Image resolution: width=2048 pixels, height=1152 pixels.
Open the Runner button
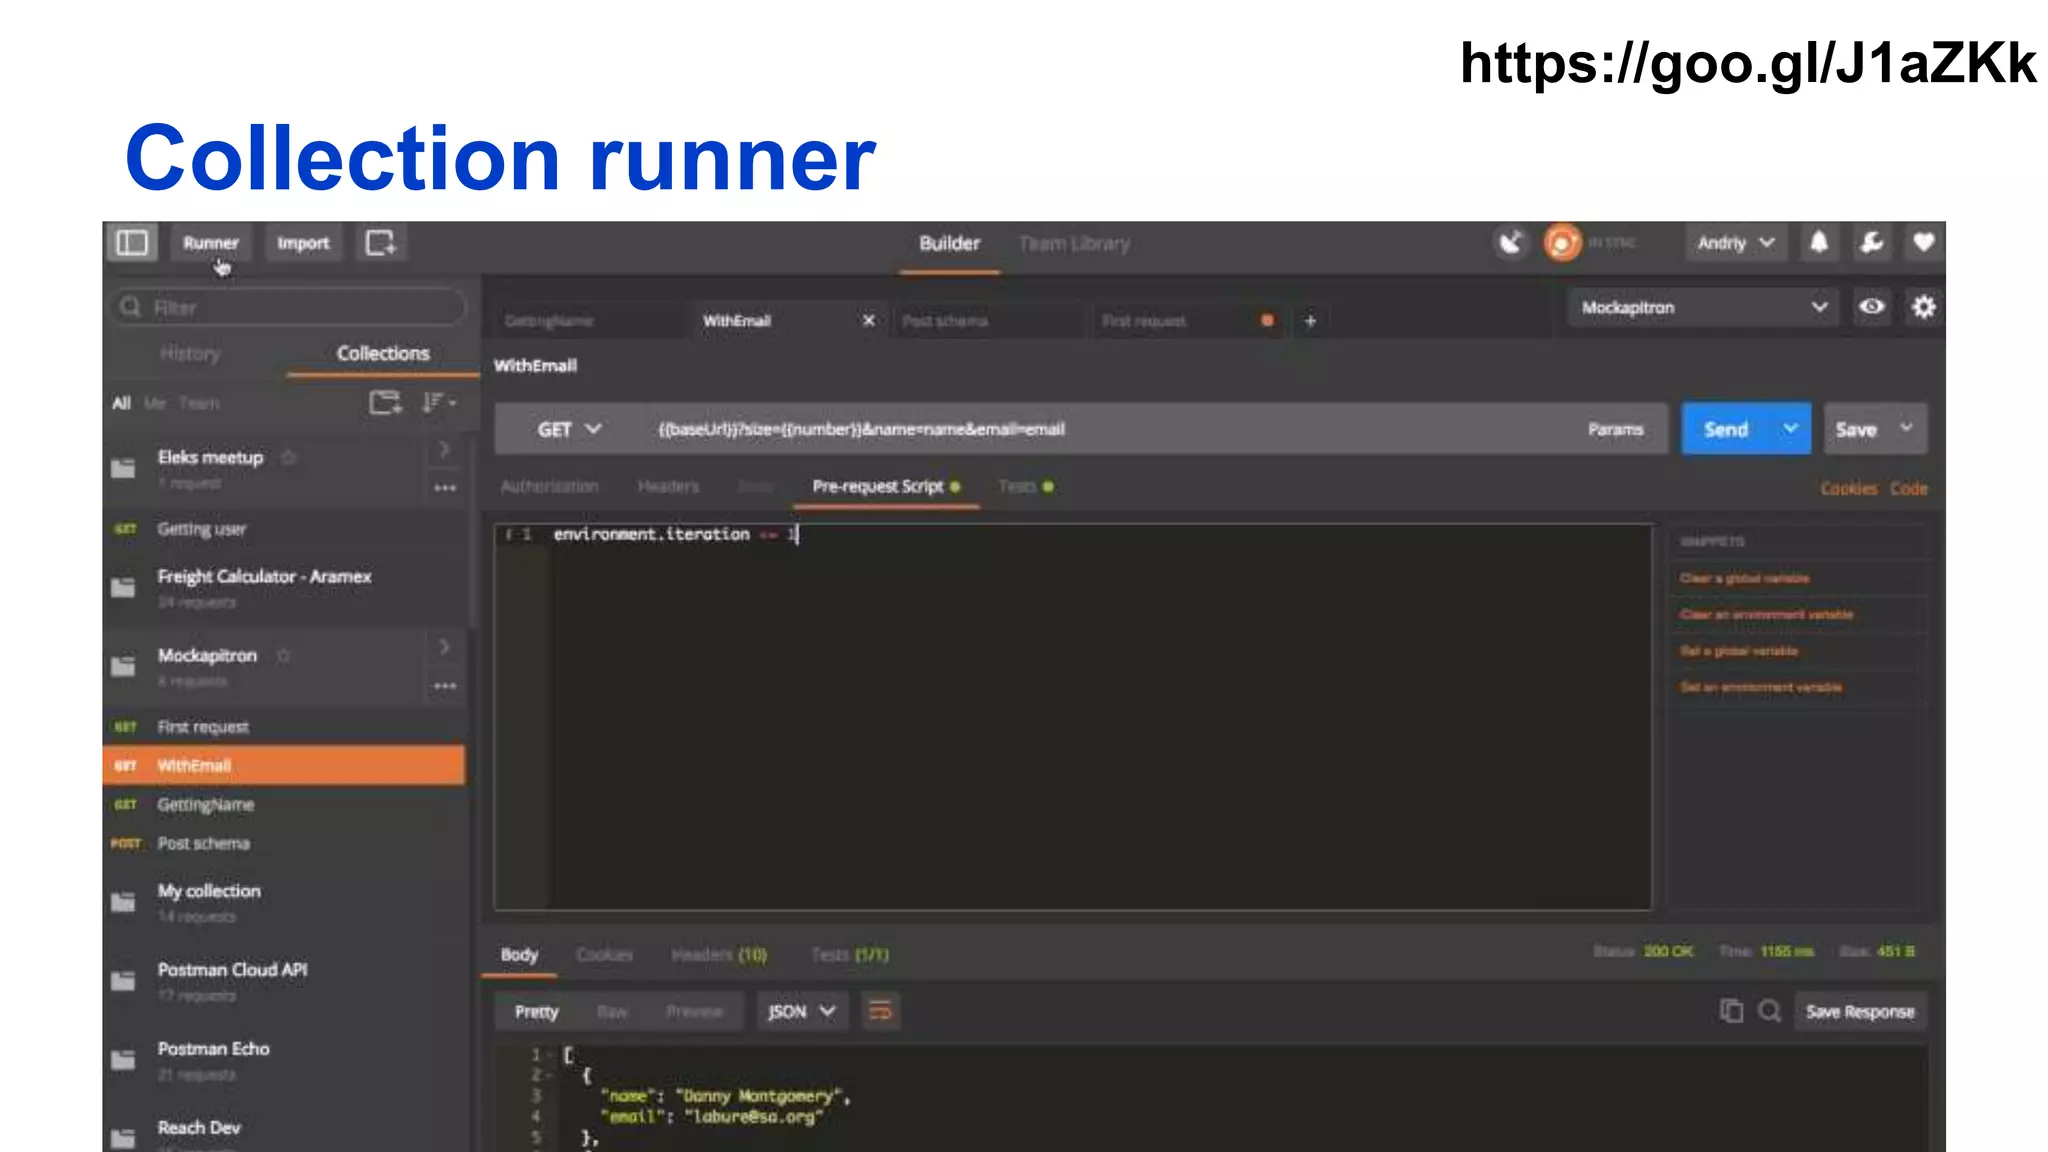pyautogui.click(x=211, y=243)
